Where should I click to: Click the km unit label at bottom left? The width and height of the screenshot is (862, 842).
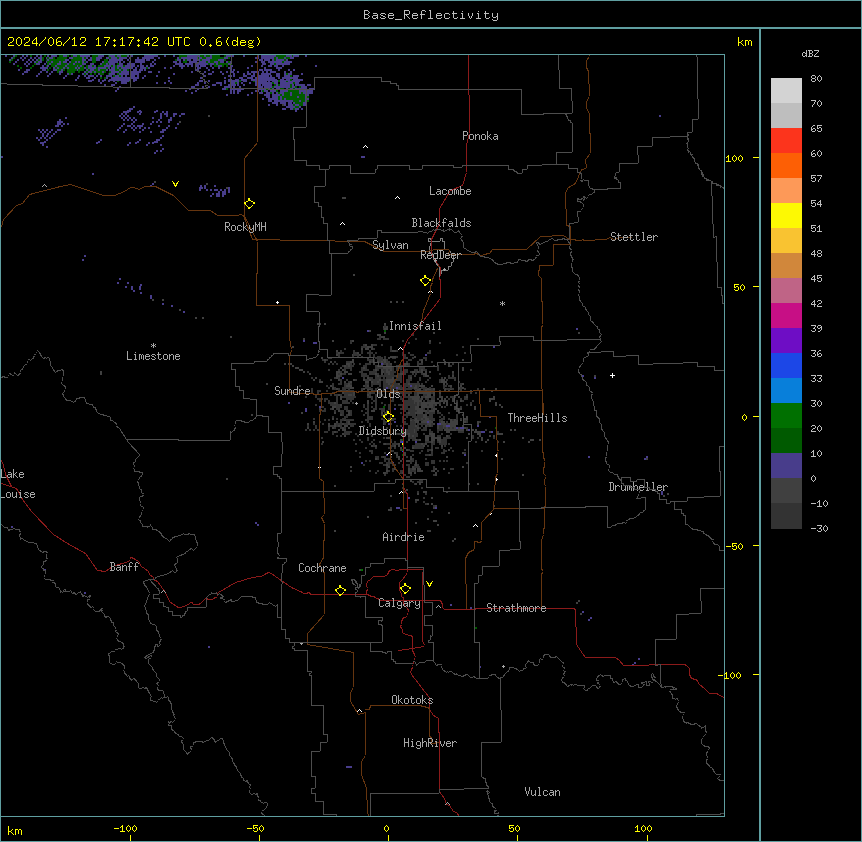15,831
